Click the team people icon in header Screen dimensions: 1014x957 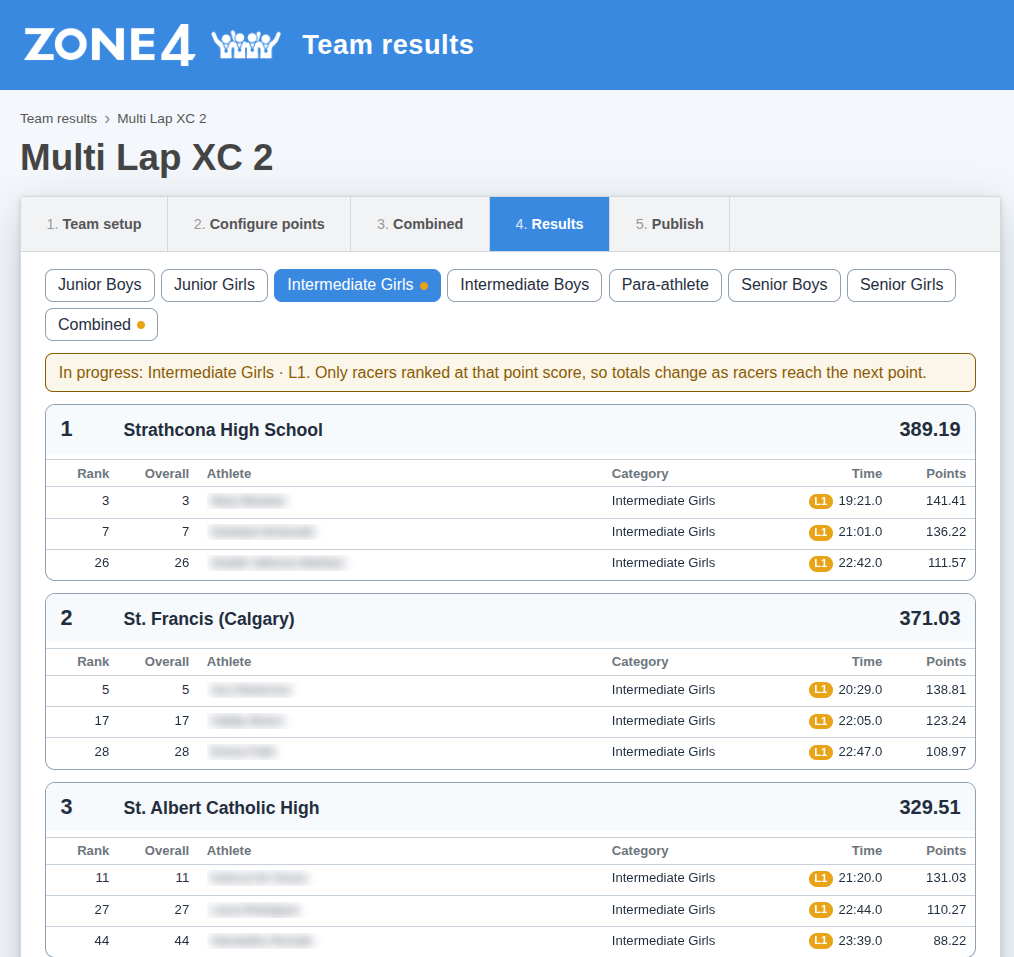pyautogui.click(x=246, y=45)
